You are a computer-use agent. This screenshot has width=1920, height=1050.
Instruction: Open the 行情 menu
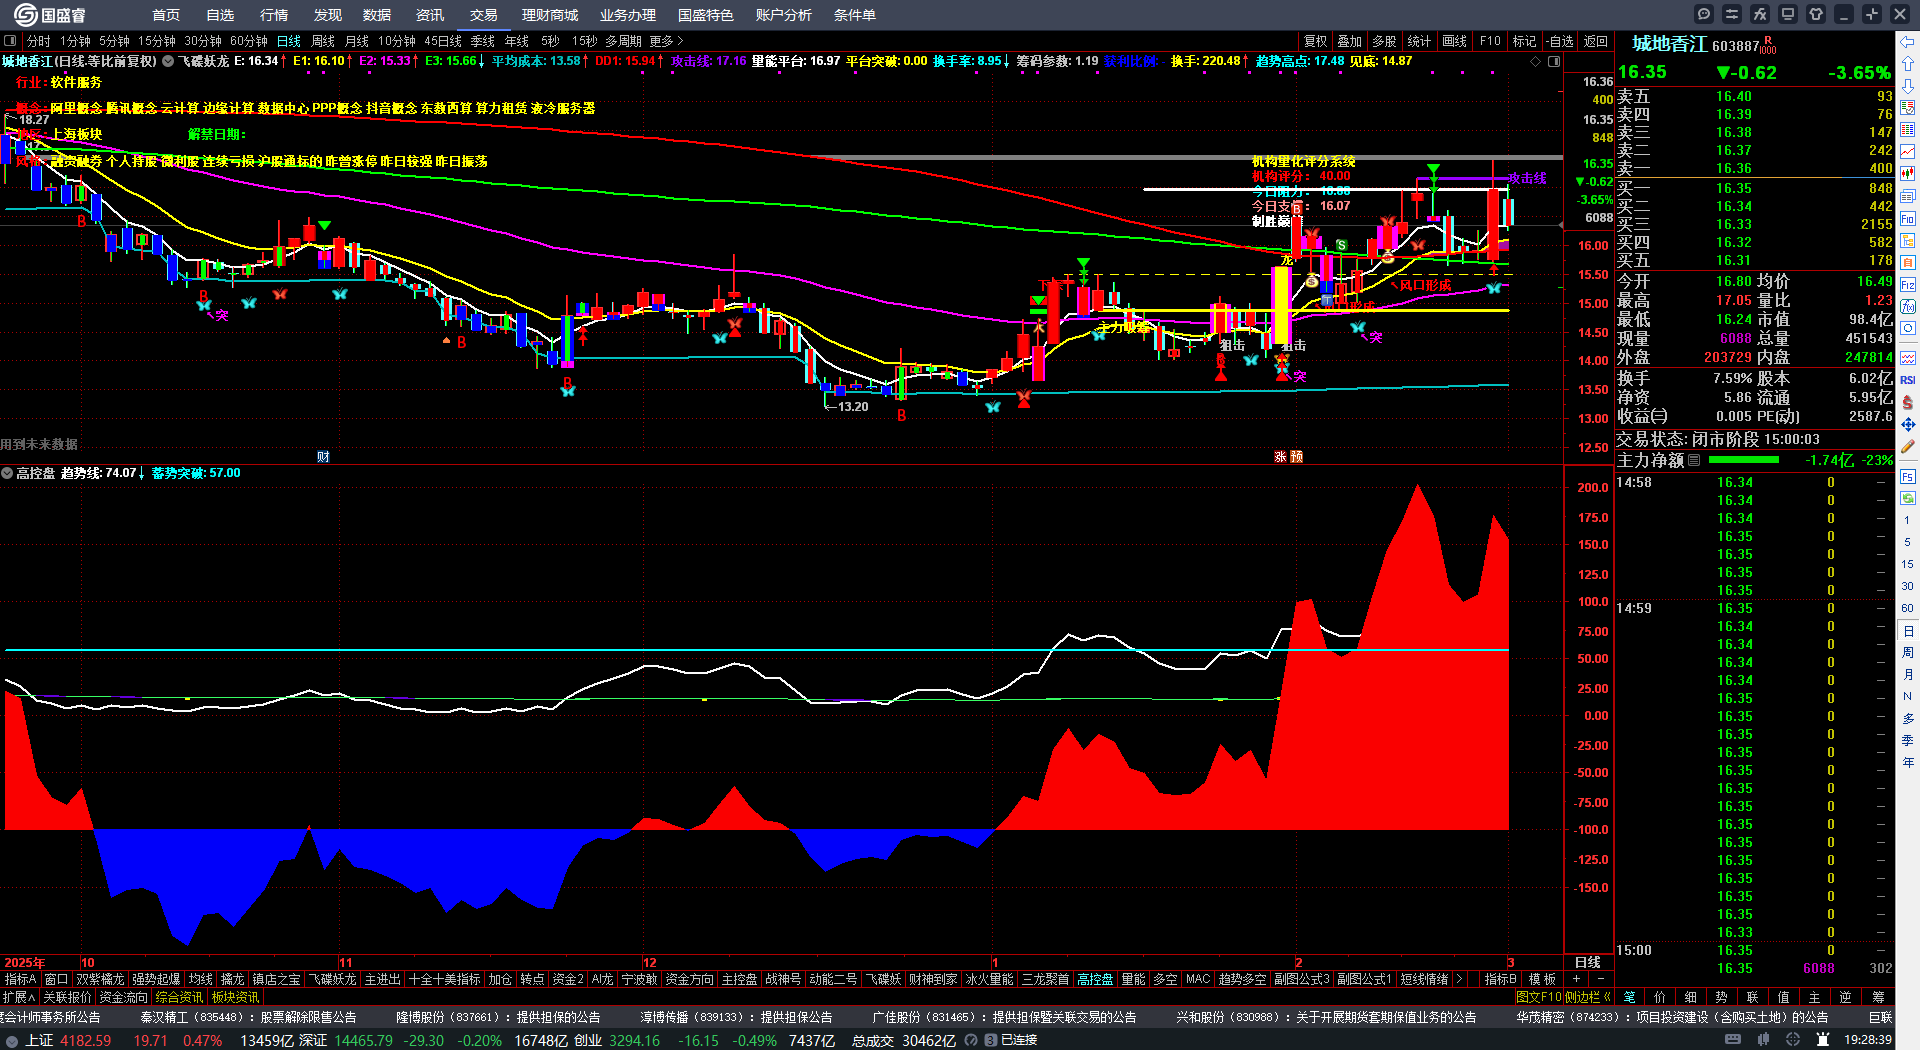(274, 15)
